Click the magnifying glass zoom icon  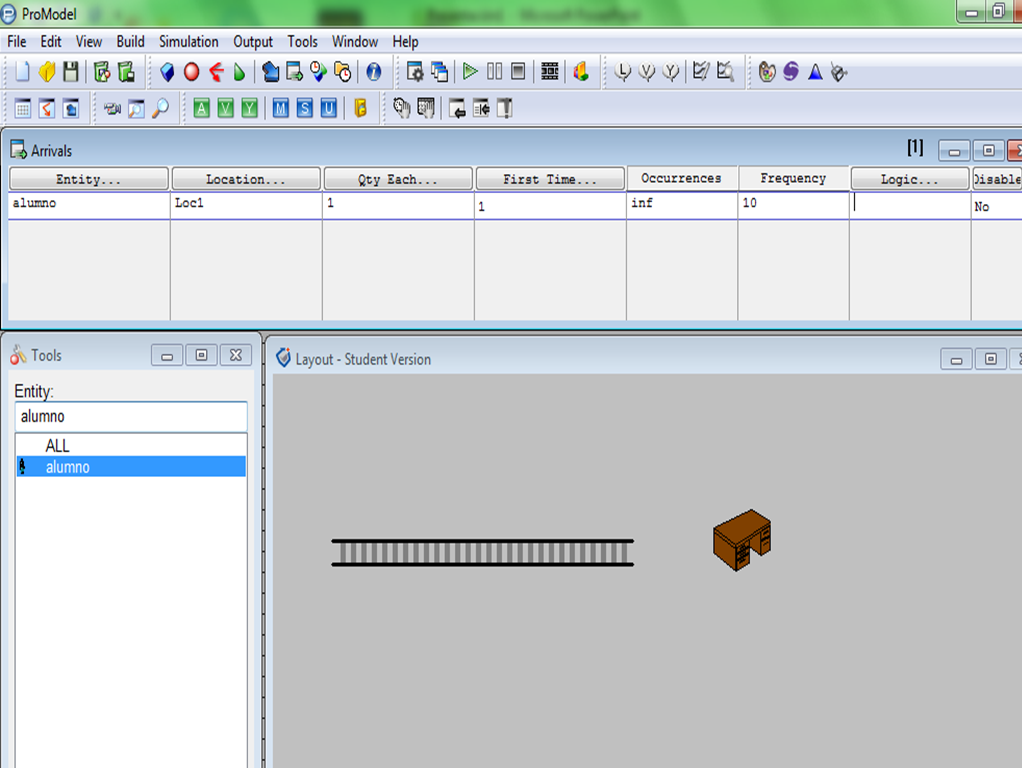pyautogui.click(x=160, y=108)
